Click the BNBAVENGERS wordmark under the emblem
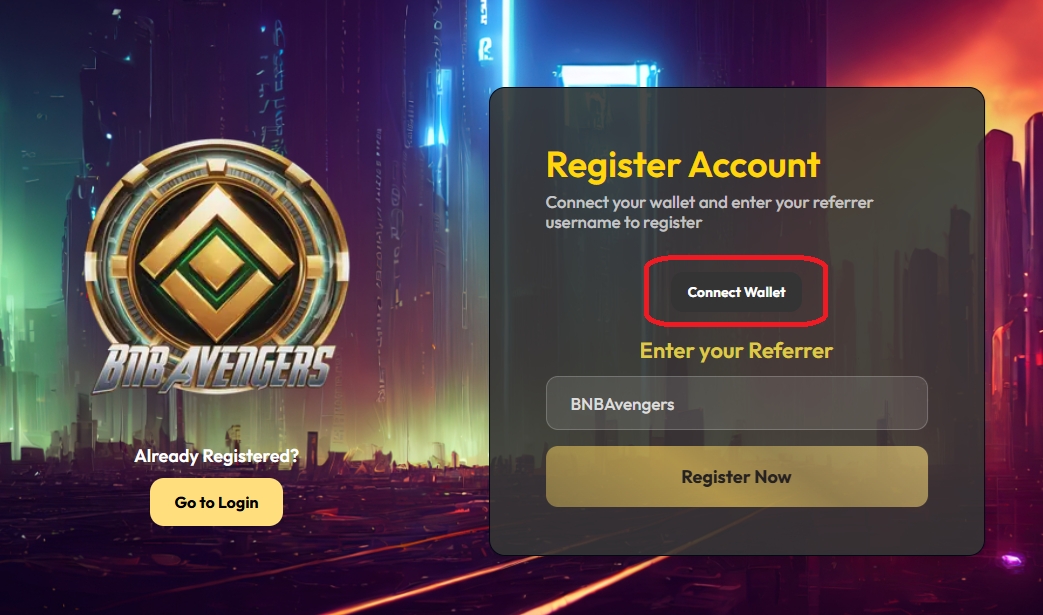Image resolution: width=1043 pixels, height=615 pixels. click(215, 367)
